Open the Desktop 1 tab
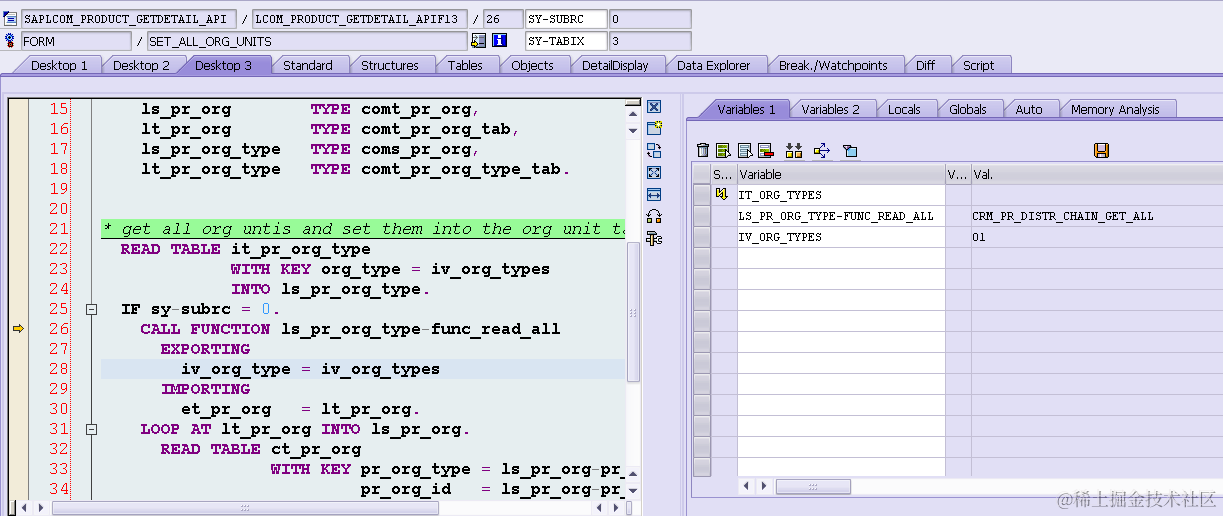The width and height of the screenshot is (1223, 516). pos(59,65)
